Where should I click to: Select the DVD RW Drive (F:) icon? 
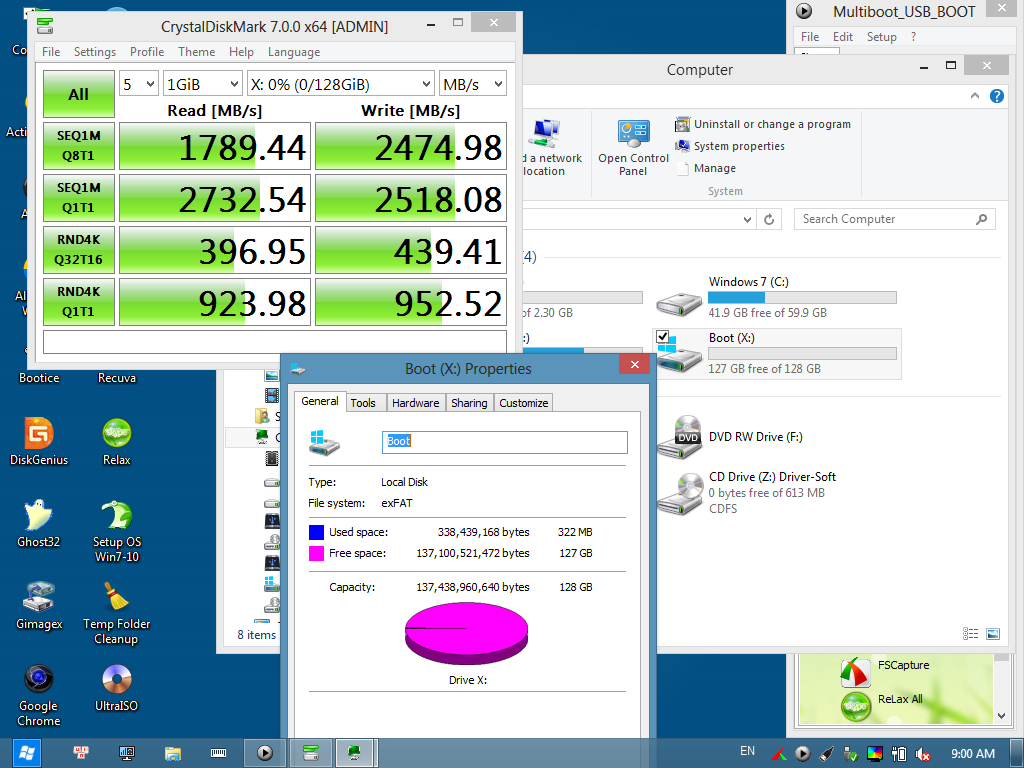(x=679, y=437)
